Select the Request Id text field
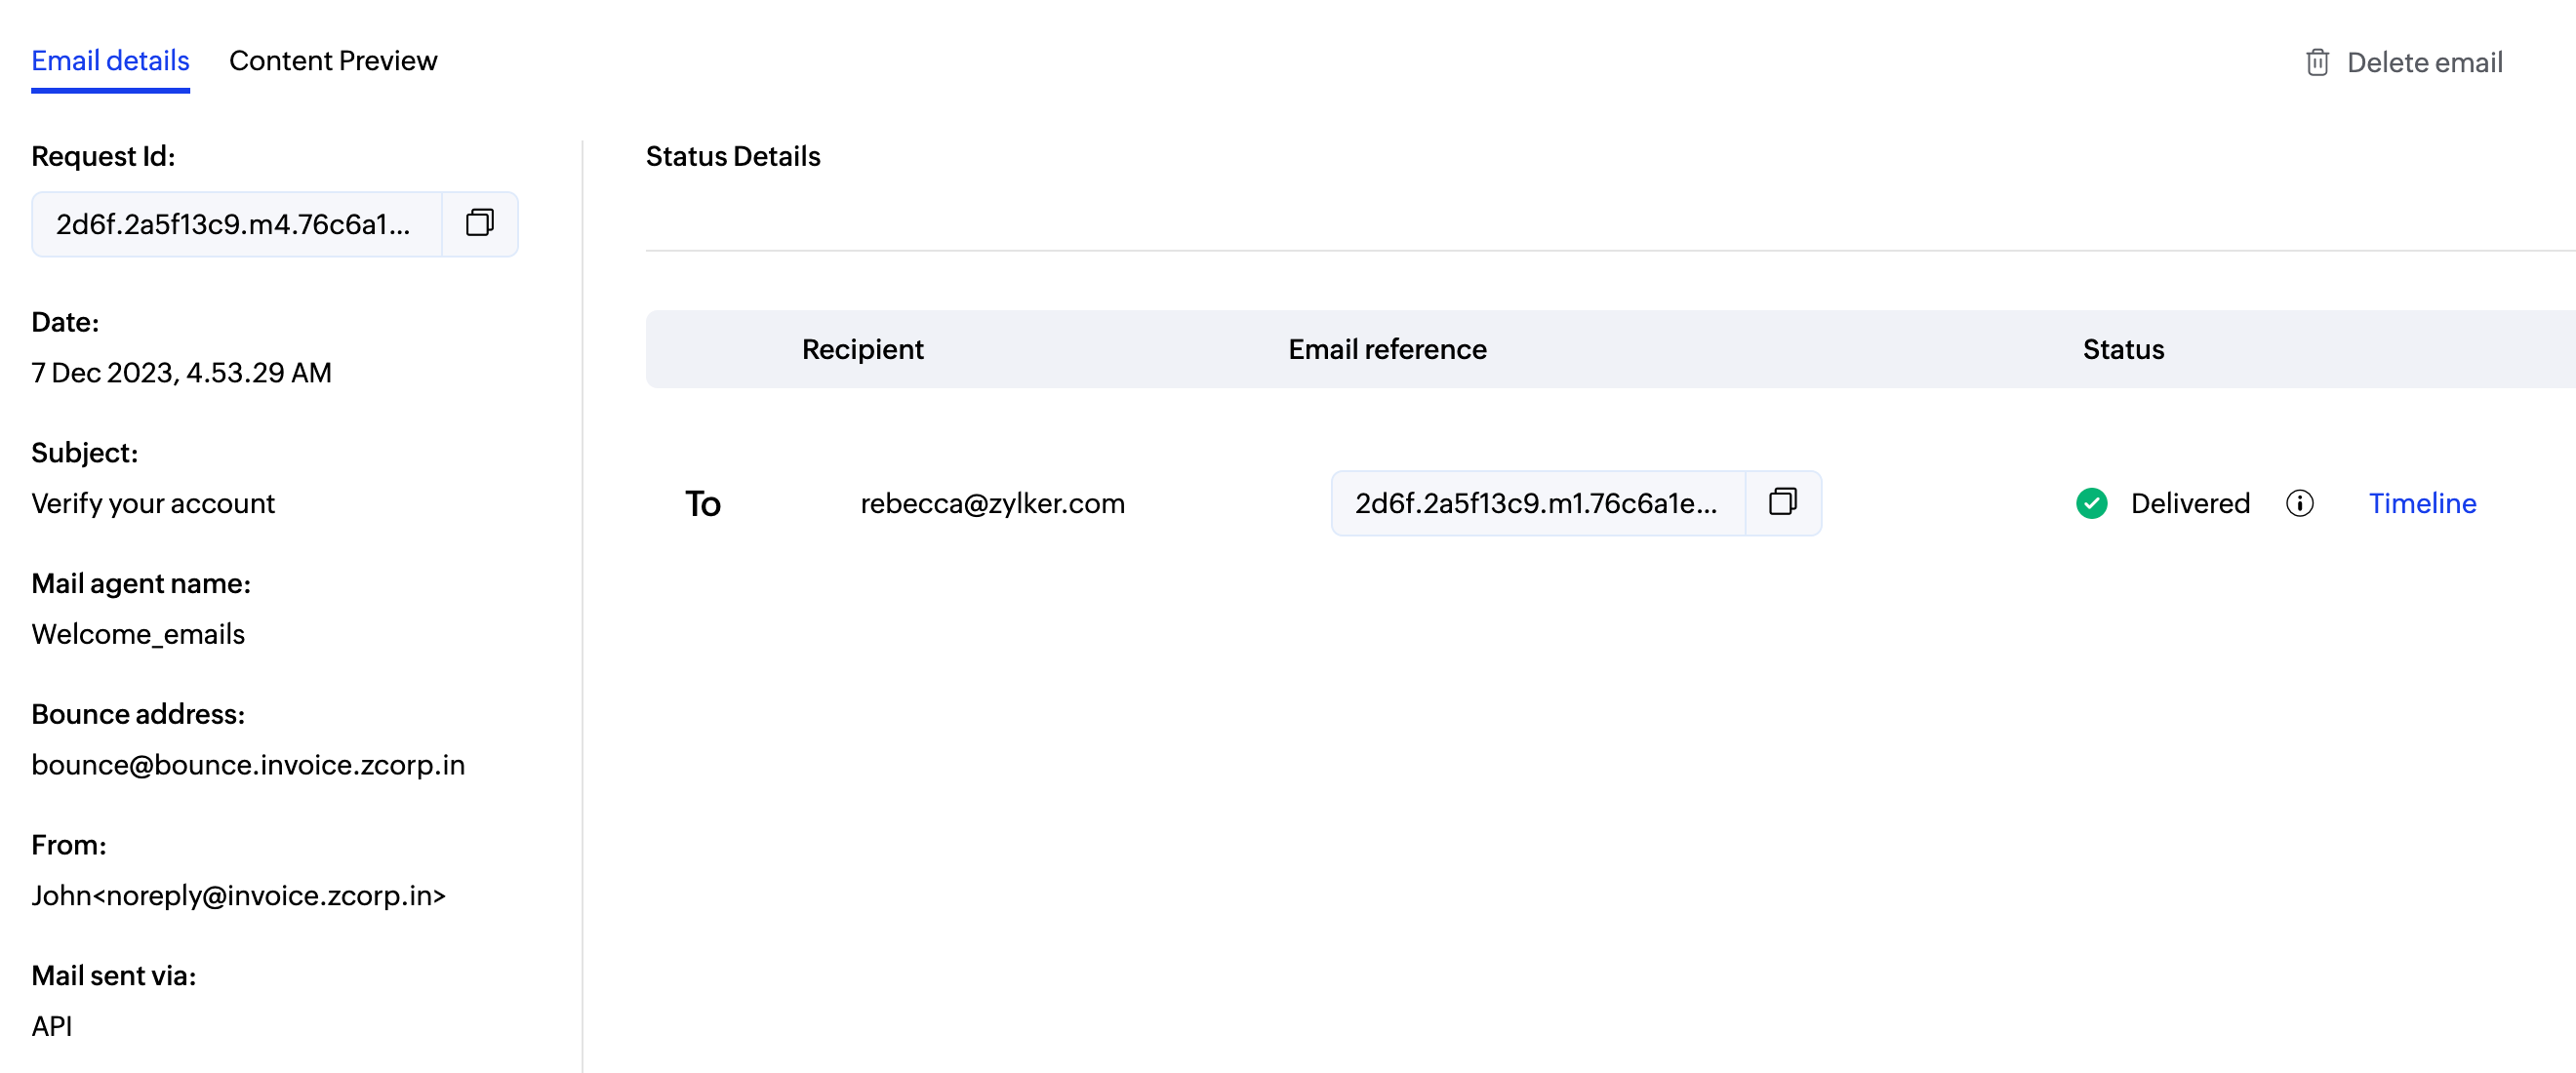2576x1073 pixels. (x=235, y=223)
